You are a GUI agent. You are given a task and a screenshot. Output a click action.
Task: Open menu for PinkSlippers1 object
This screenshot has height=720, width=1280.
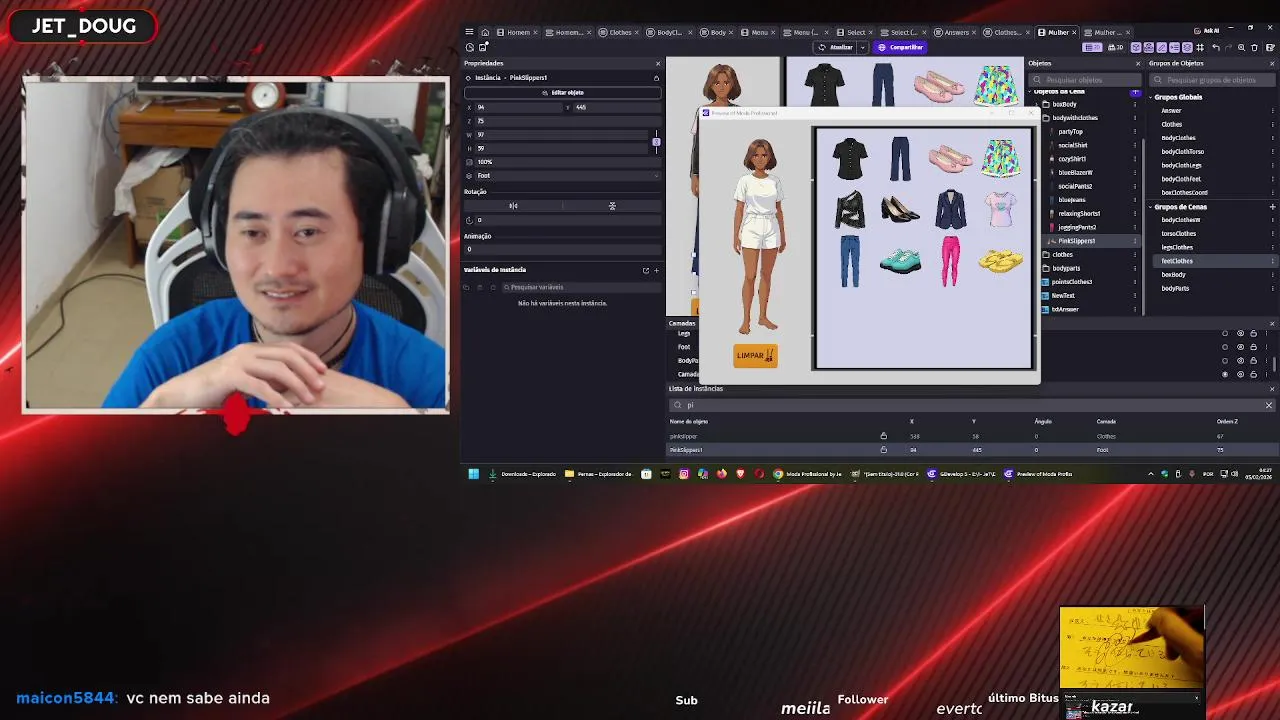pyautogui.click(x=1135, y=241)
